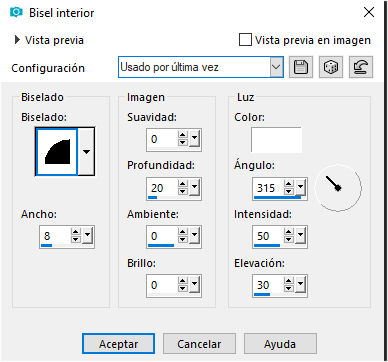Screen dimensions: 388x362
Task: Increase the Ancho value with up arrow
Action: [76, 232]
